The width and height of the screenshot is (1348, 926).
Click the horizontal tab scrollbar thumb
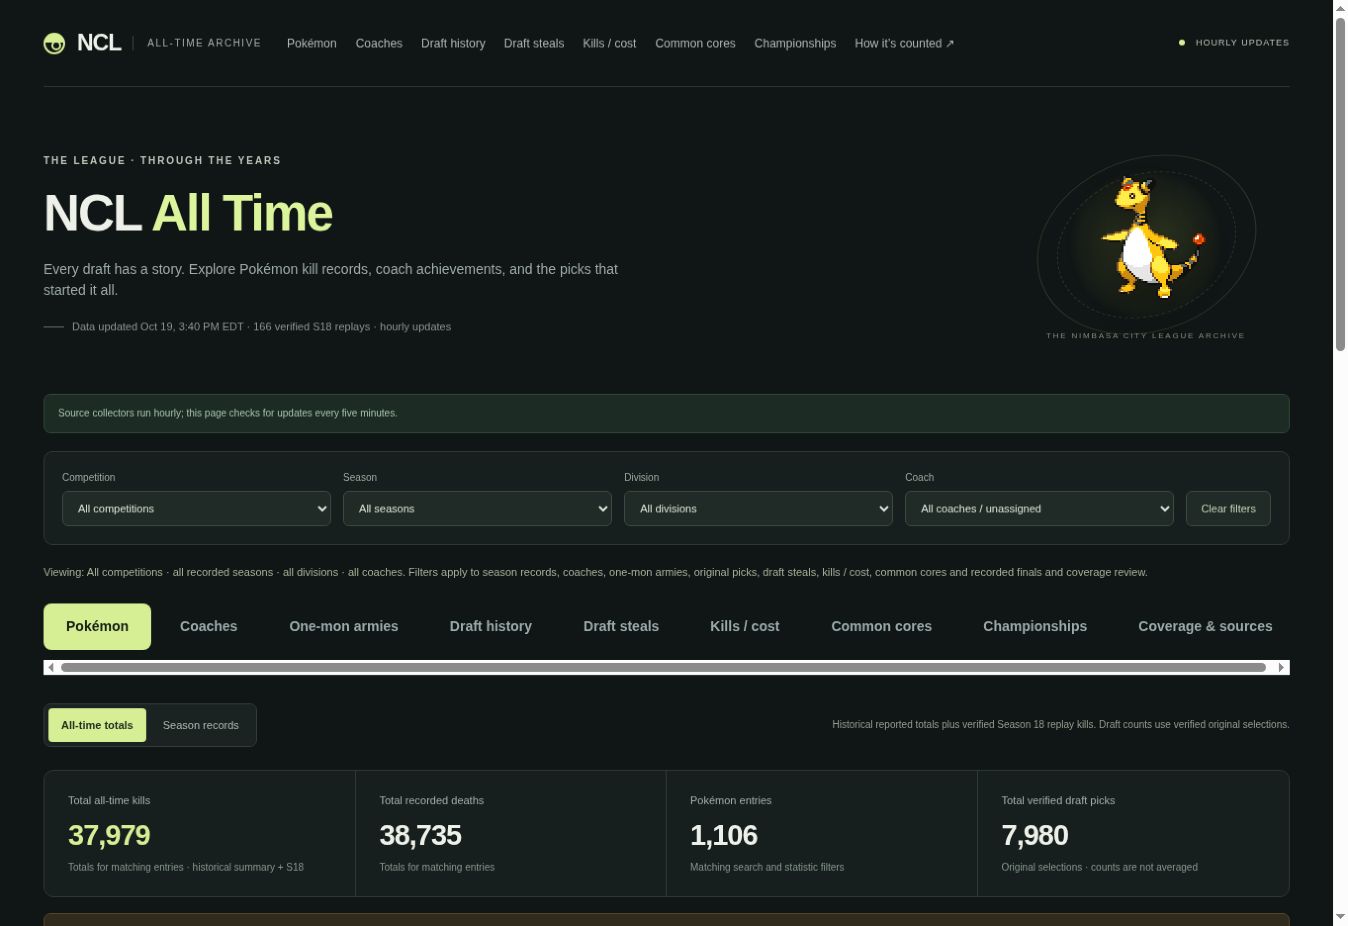(x=663, y=667)
